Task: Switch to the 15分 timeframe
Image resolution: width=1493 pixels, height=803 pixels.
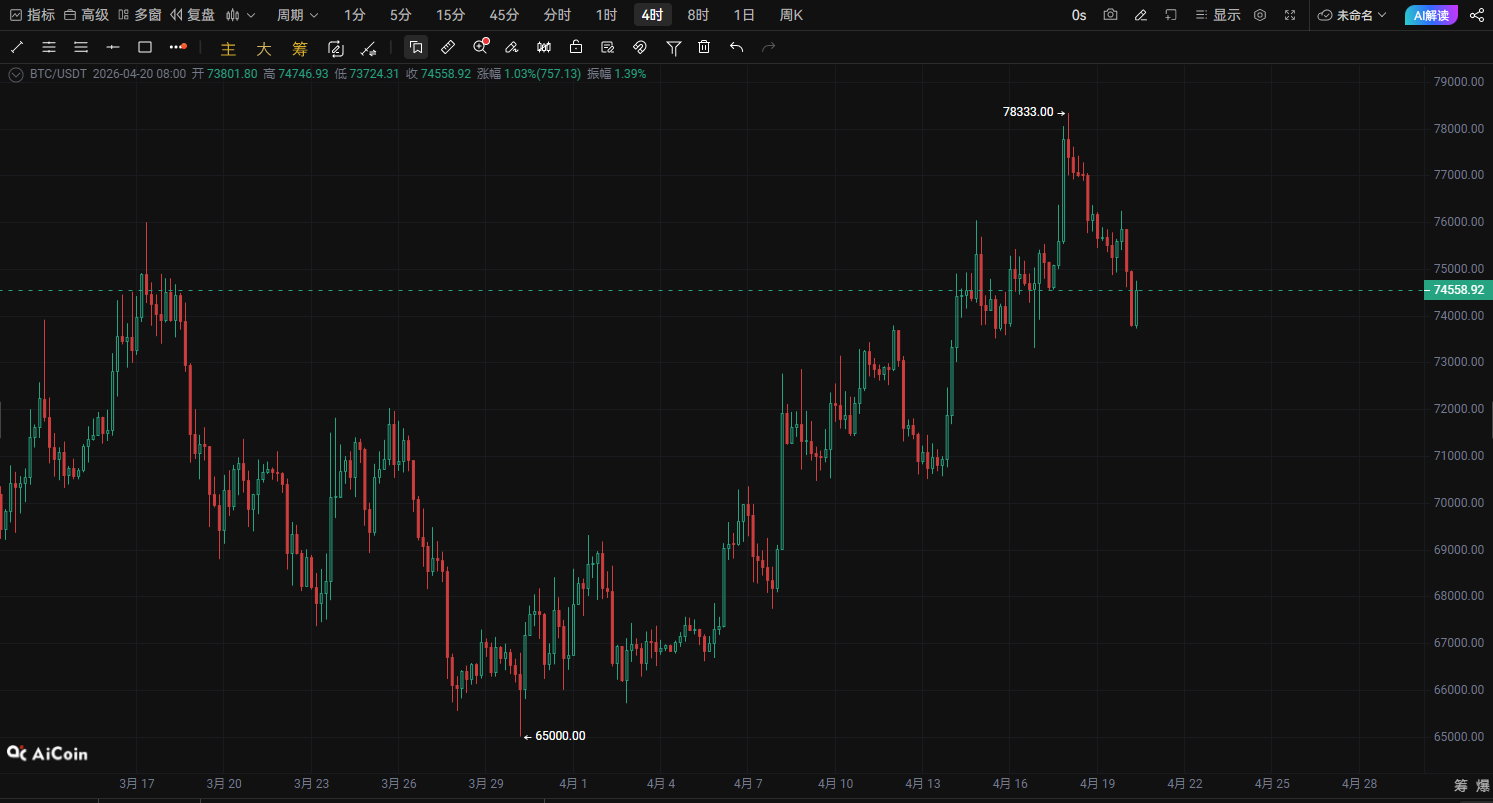Action: [451, 15]
